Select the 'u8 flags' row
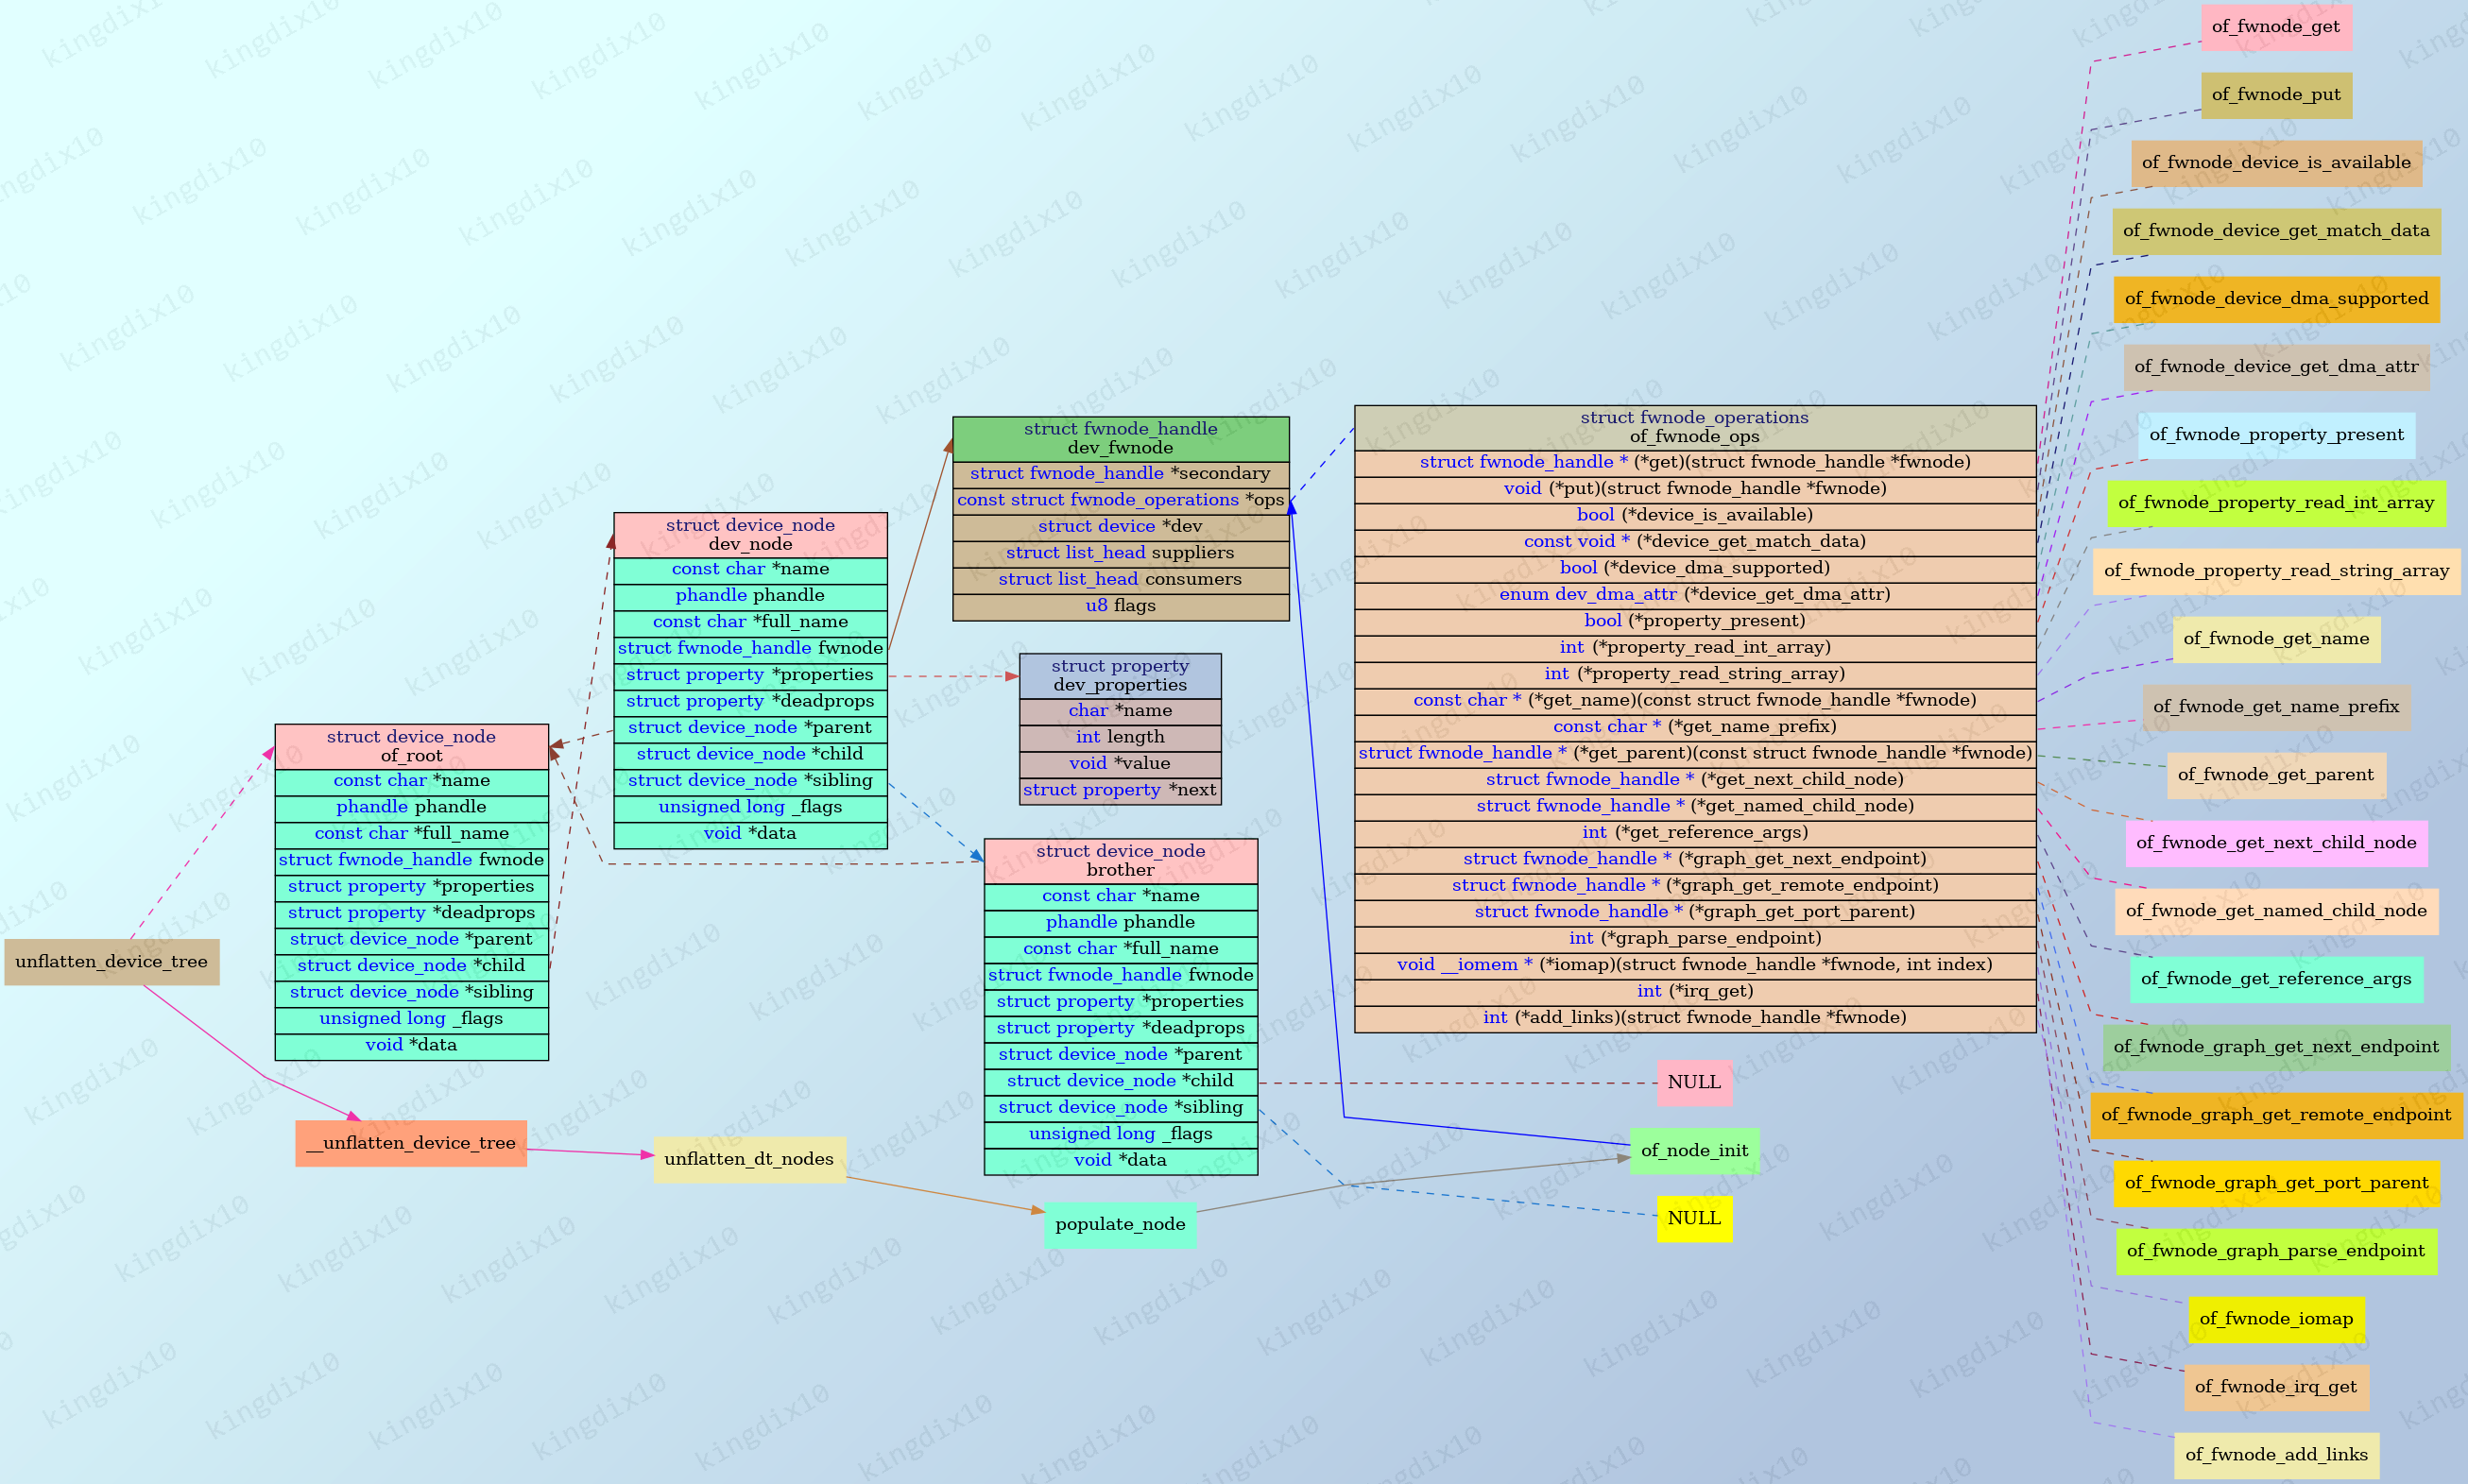This screenshot has width=2468, height=1484. point(1120,606)
